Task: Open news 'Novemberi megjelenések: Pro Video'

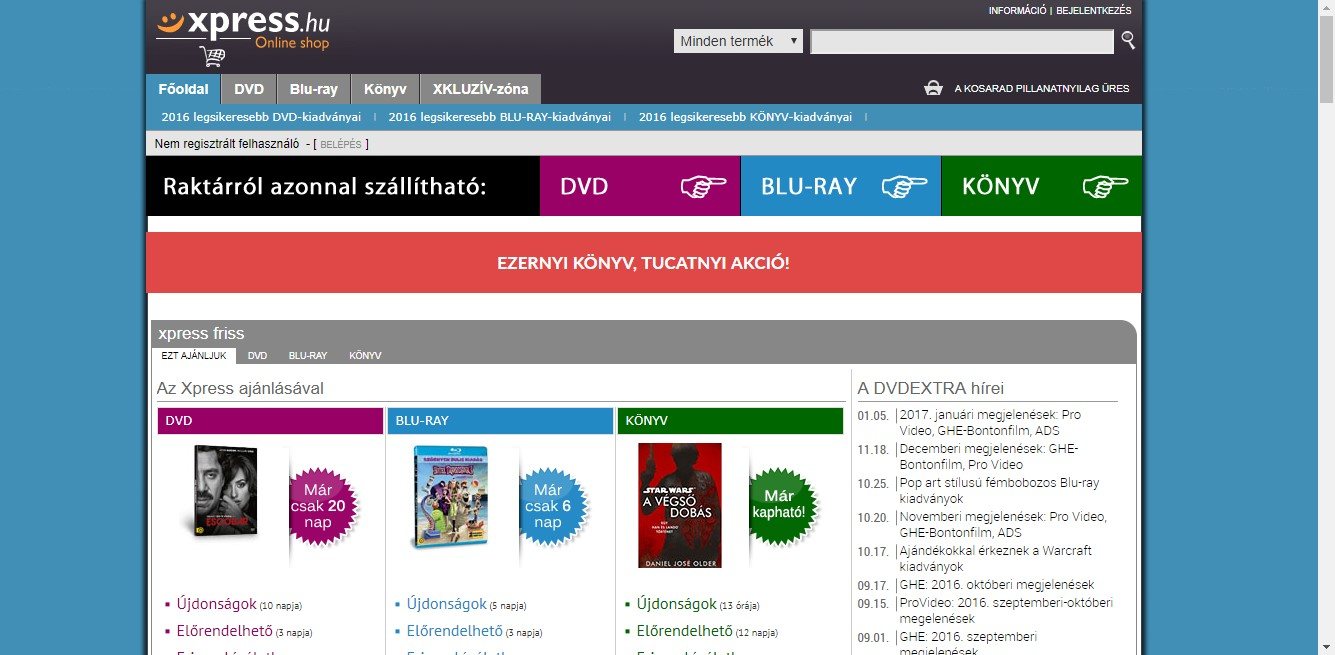Action: click(x=1003, y=524)
